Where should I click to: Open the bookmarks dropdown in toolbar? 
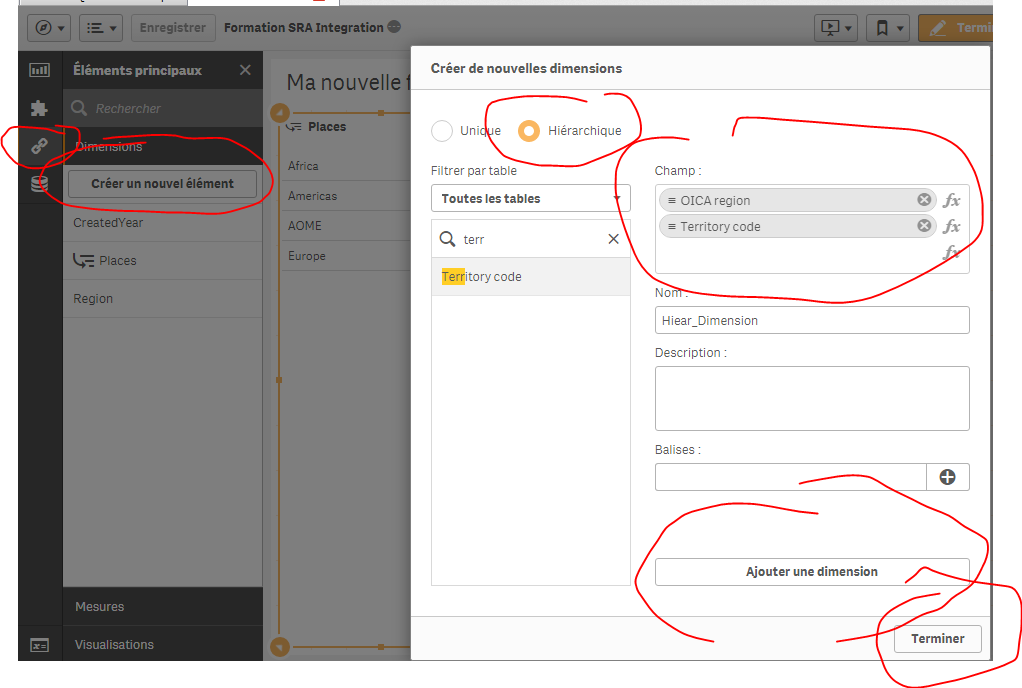pos(888,28)
